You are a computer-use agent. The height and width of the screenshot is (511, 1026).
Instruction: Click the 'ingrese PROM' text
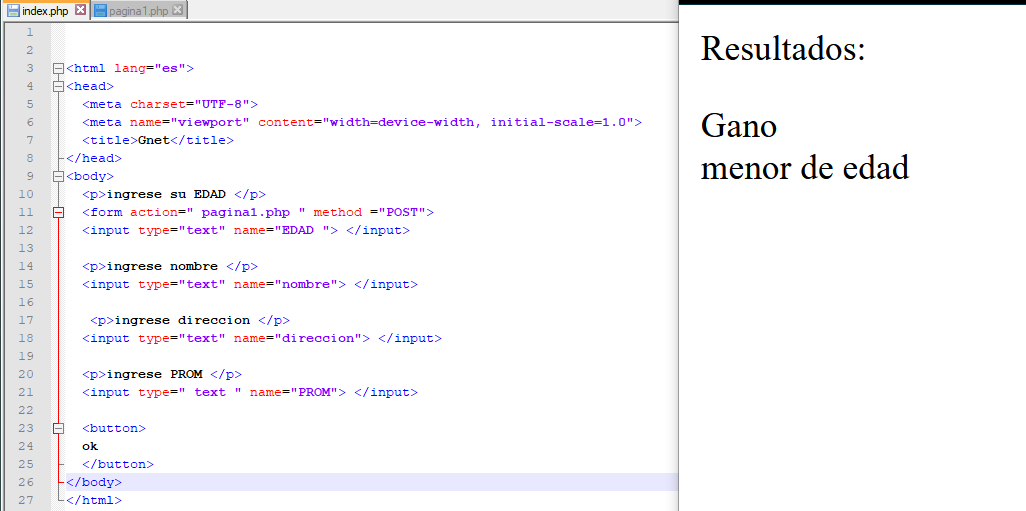154,374
